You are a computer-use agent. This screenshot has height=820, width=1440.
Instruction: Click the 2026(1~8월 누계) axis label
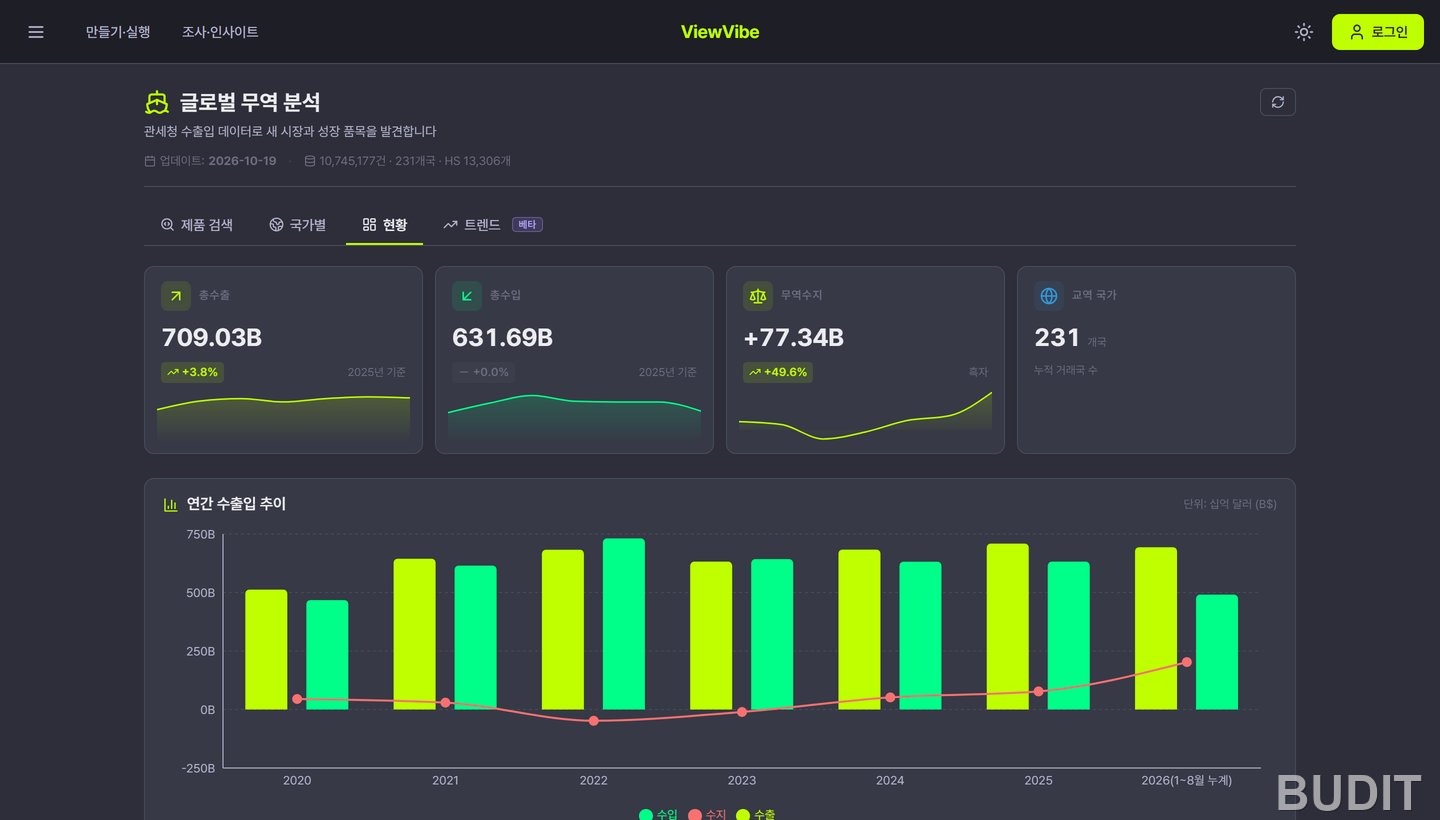(1186, 780)
